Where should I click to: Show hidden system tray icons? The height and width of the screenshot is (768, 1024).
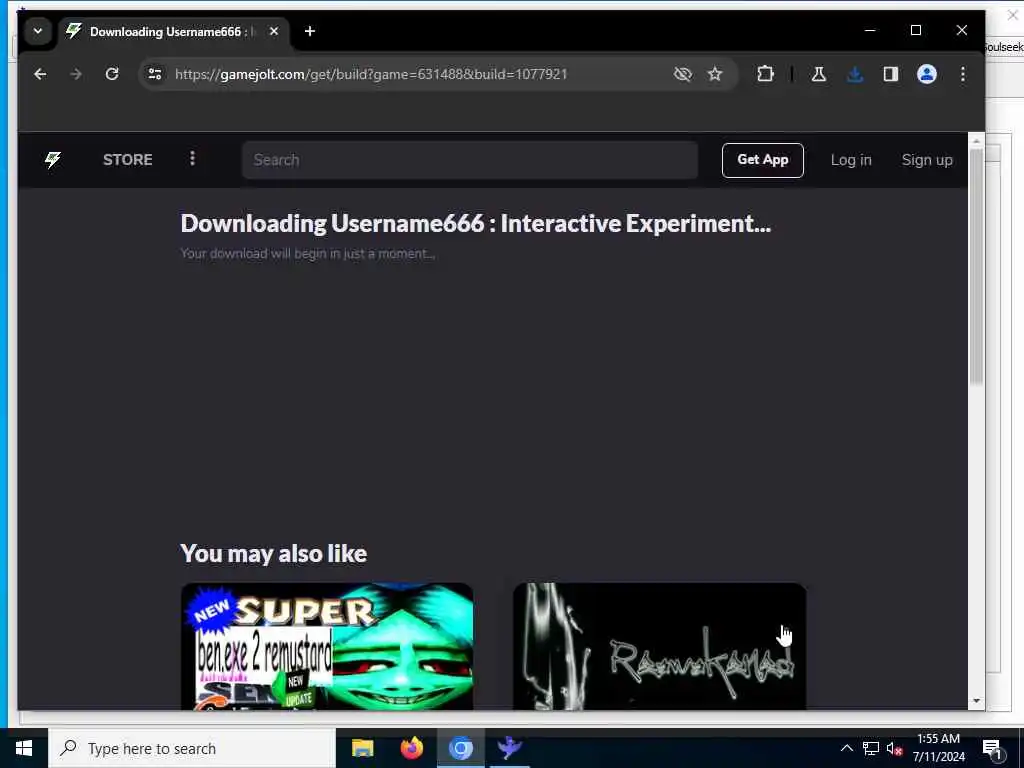coord(846,748)
